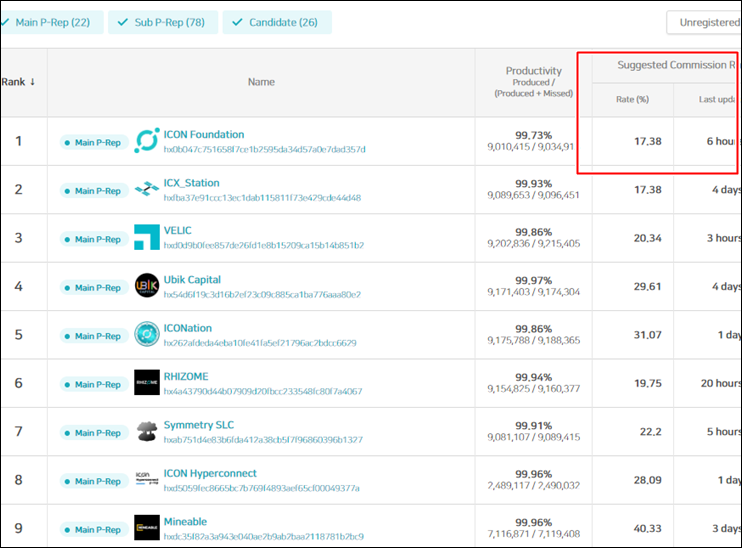Click the 99.97% productivity value

point(534,281)
